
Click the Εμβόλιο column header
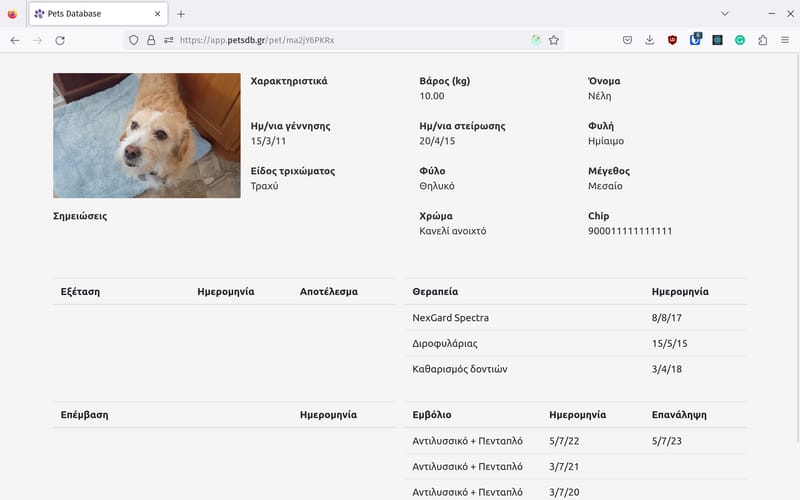[x=432, y=414]
